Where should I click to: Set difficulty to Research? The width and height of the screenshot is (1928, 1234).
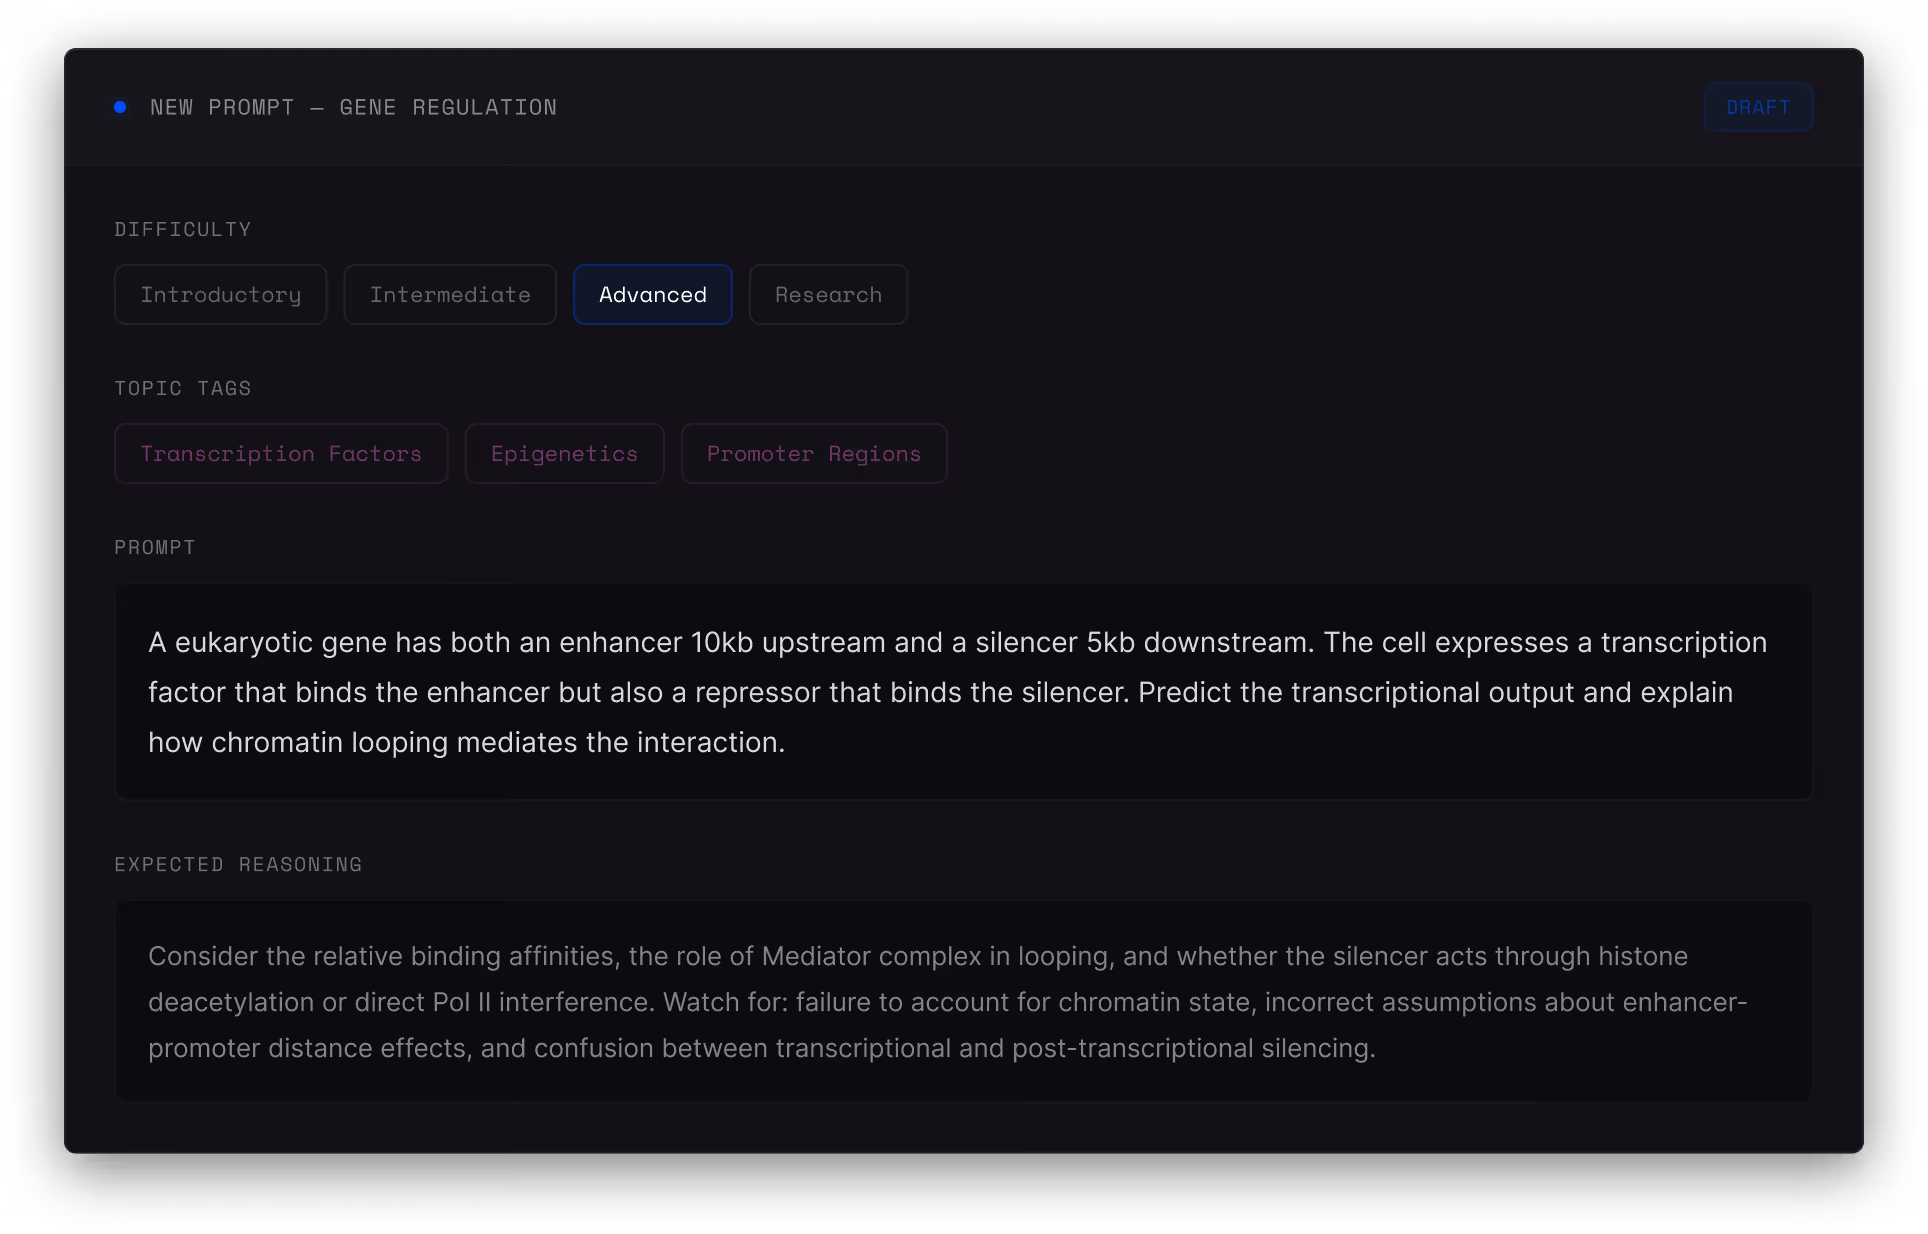click(x=828, y=295)
